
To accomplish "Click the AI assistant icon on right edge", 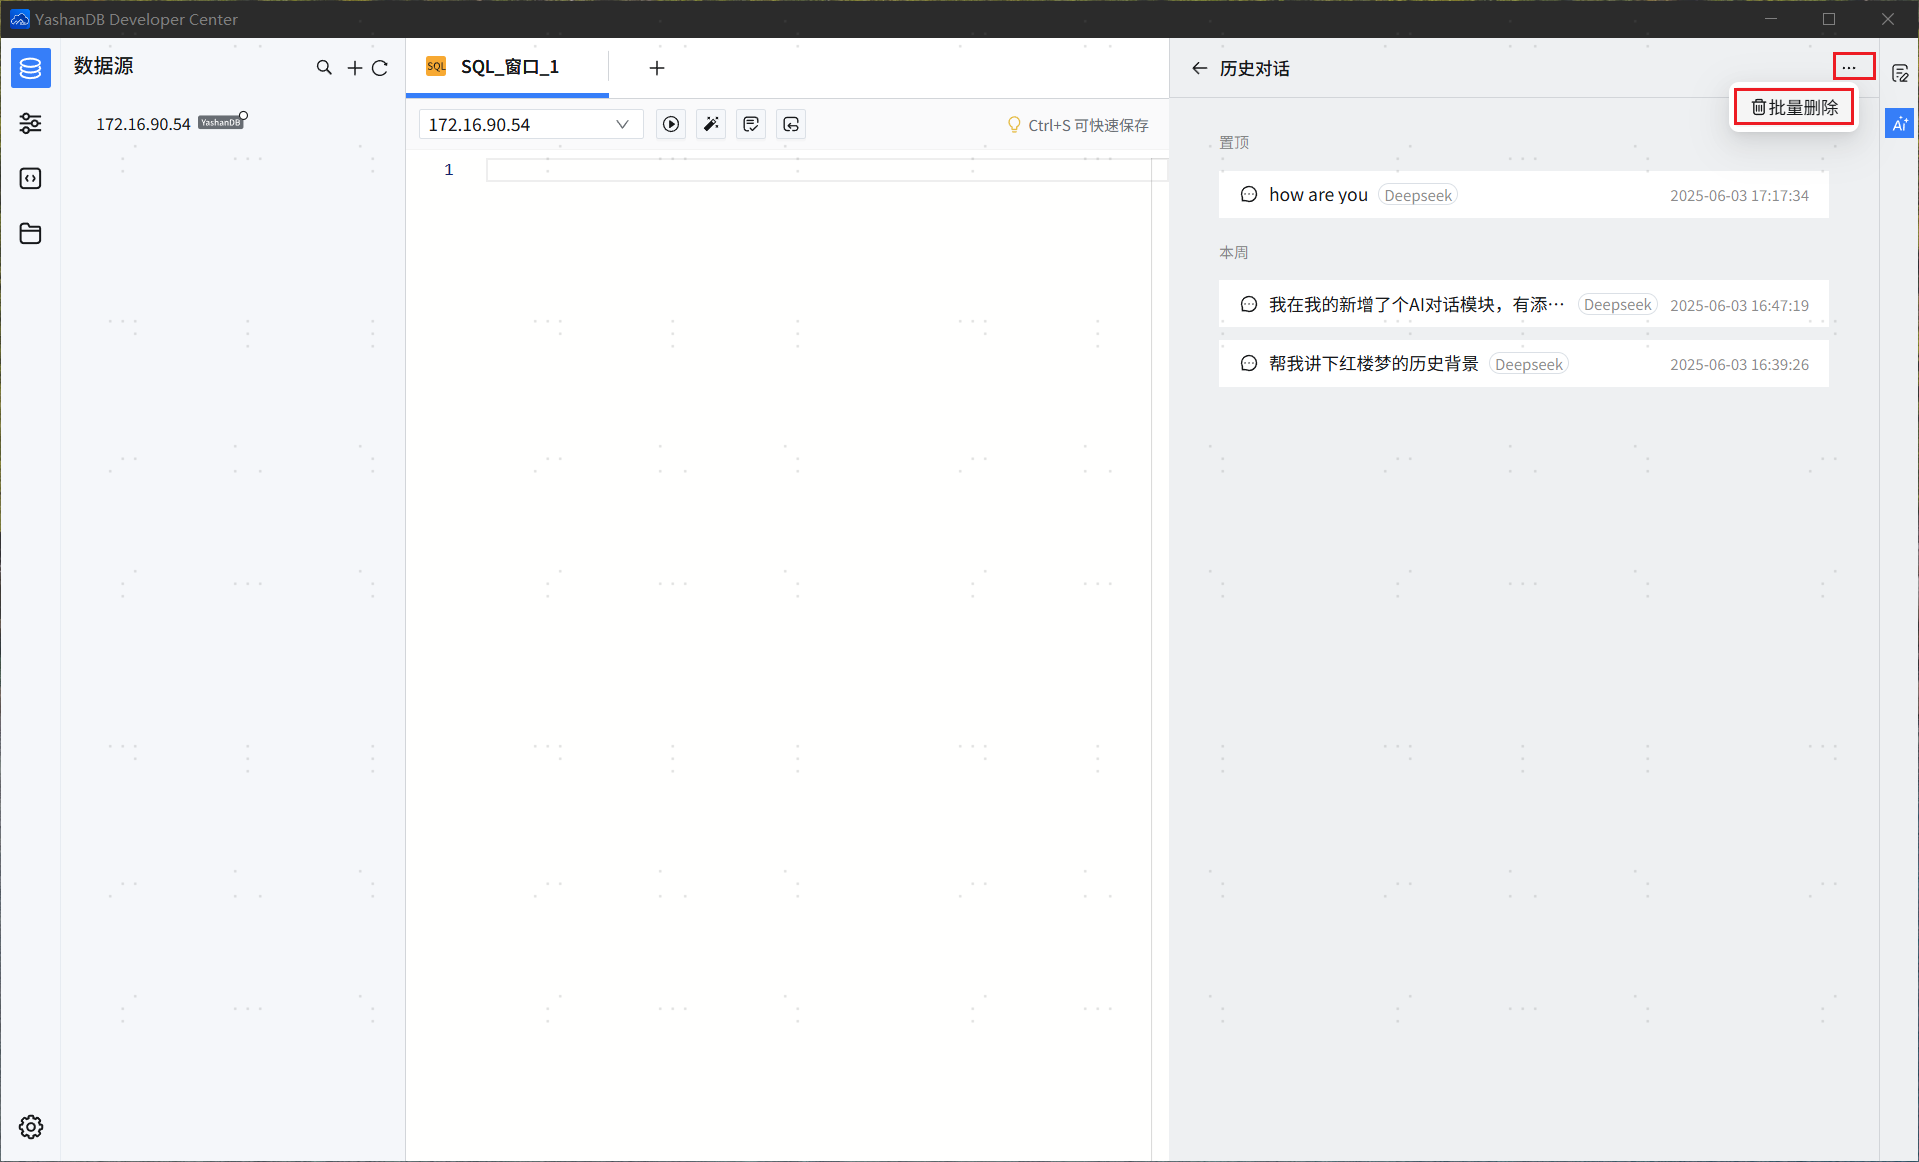I will (1899, 124).
